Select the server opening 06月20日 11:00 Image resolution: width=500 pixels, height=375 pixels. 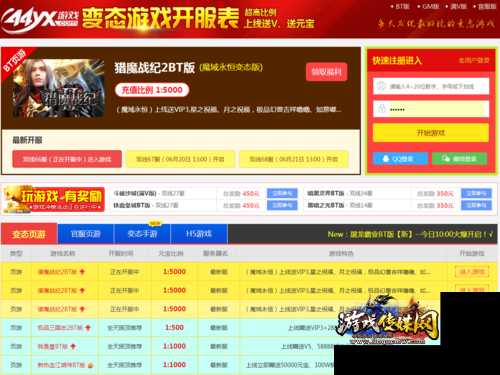click(180, 159)
